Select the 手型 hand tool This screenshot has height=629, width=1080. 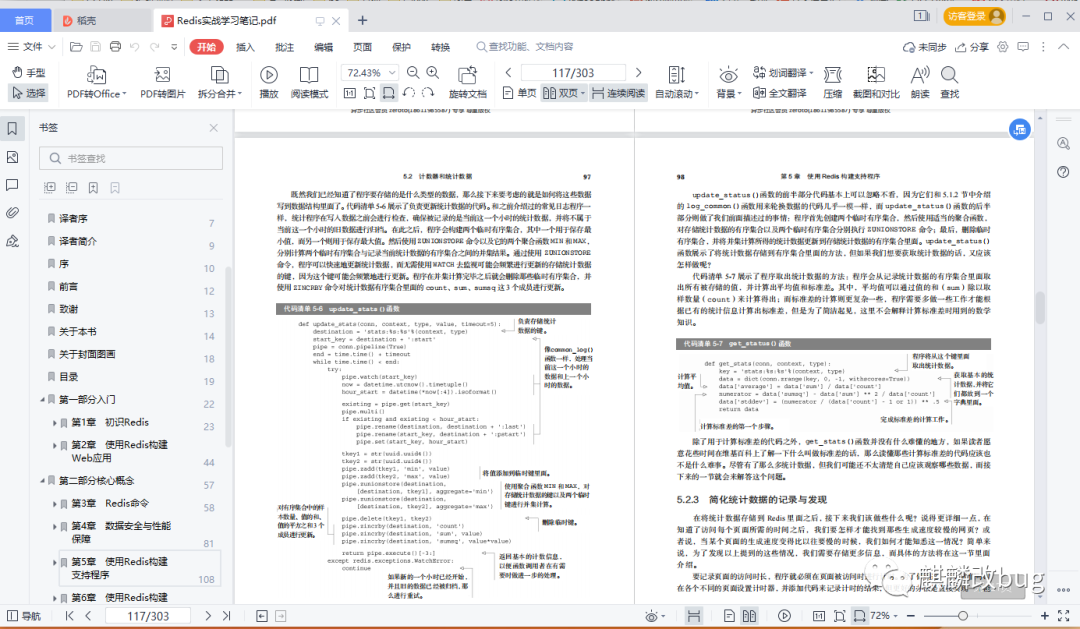click(x=28, y=72)
